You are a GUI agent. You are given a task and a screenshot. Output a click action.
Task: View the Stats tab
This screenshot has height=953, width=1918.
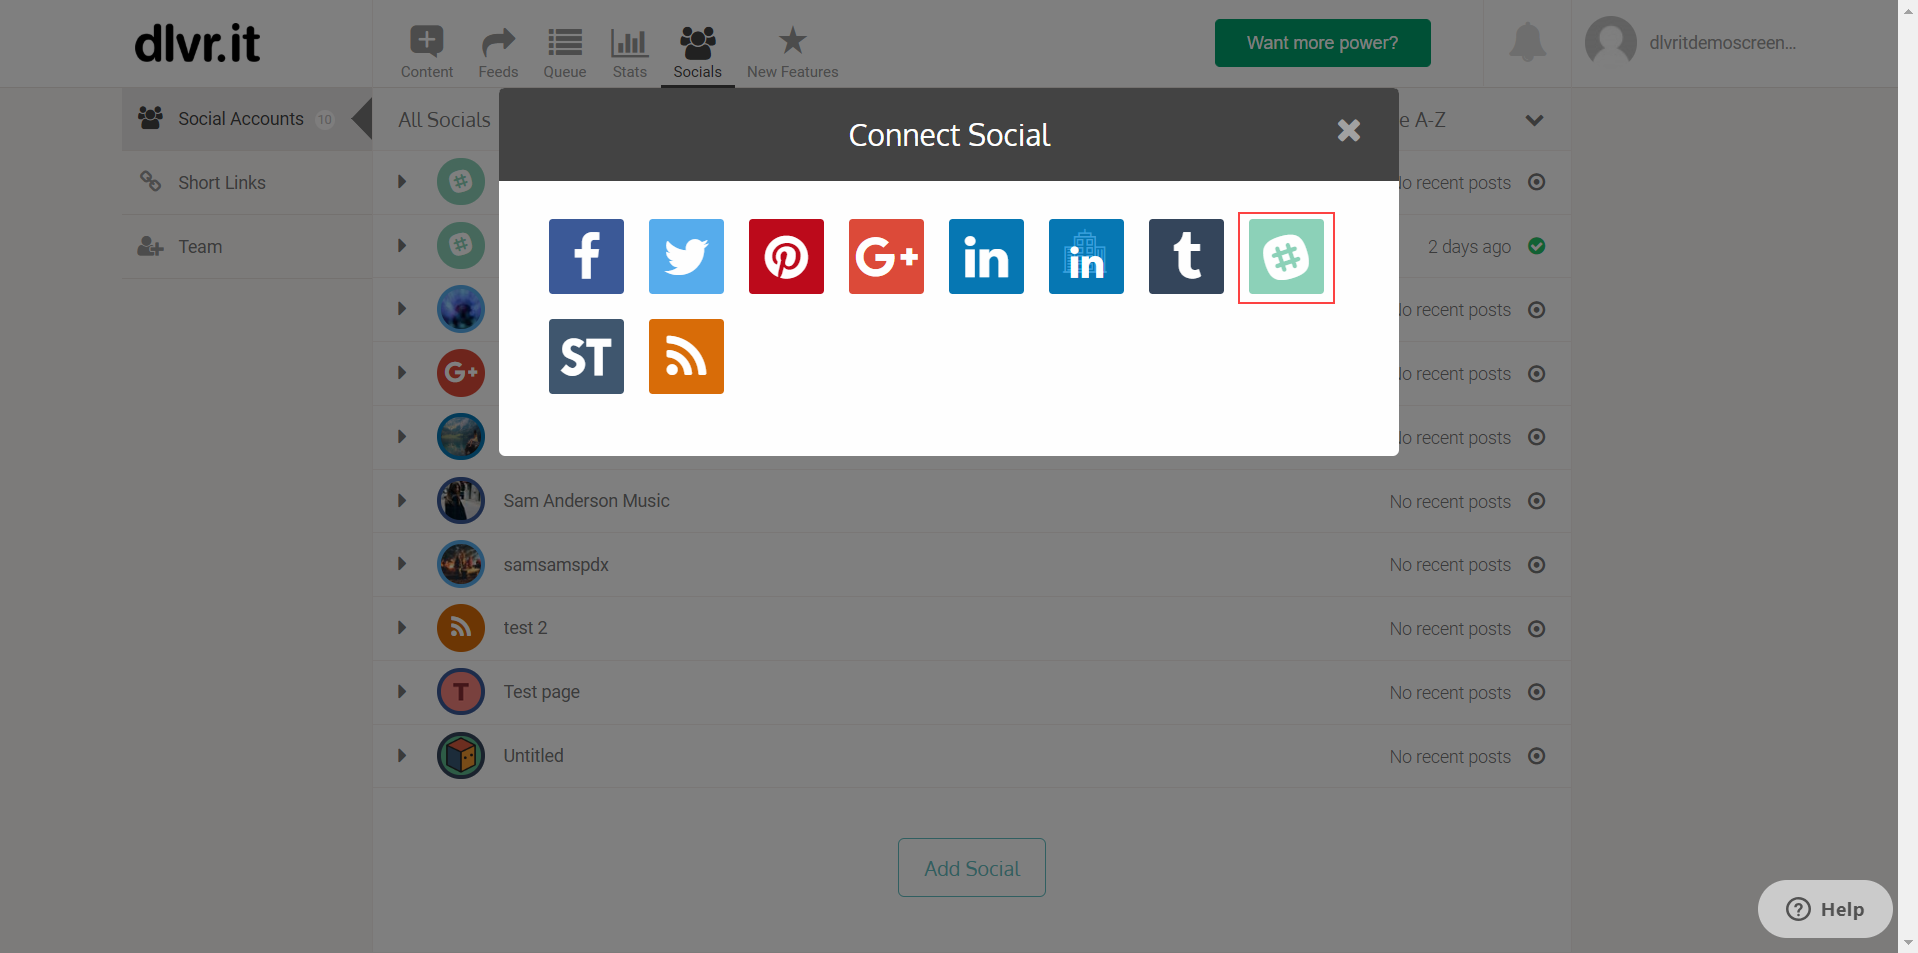pyautogui.click(x=630, y=52)
